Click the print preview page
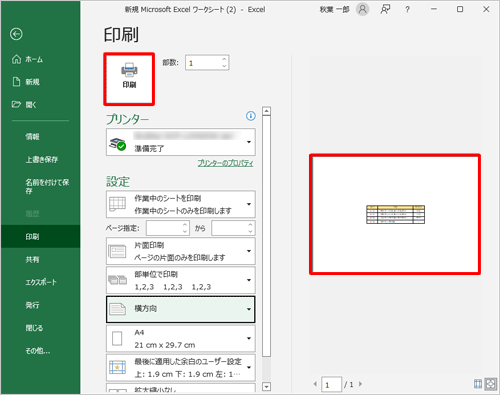The height and width of the screenshot is (395, 500). pyautogui.click(x=395, y=214)
